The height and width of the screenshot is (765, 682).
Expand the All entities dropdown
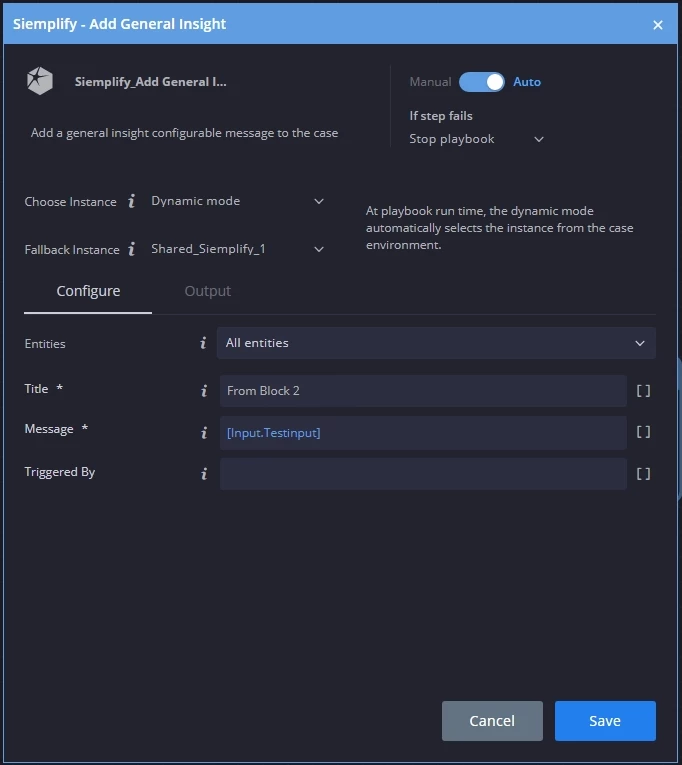coord(436,343)
